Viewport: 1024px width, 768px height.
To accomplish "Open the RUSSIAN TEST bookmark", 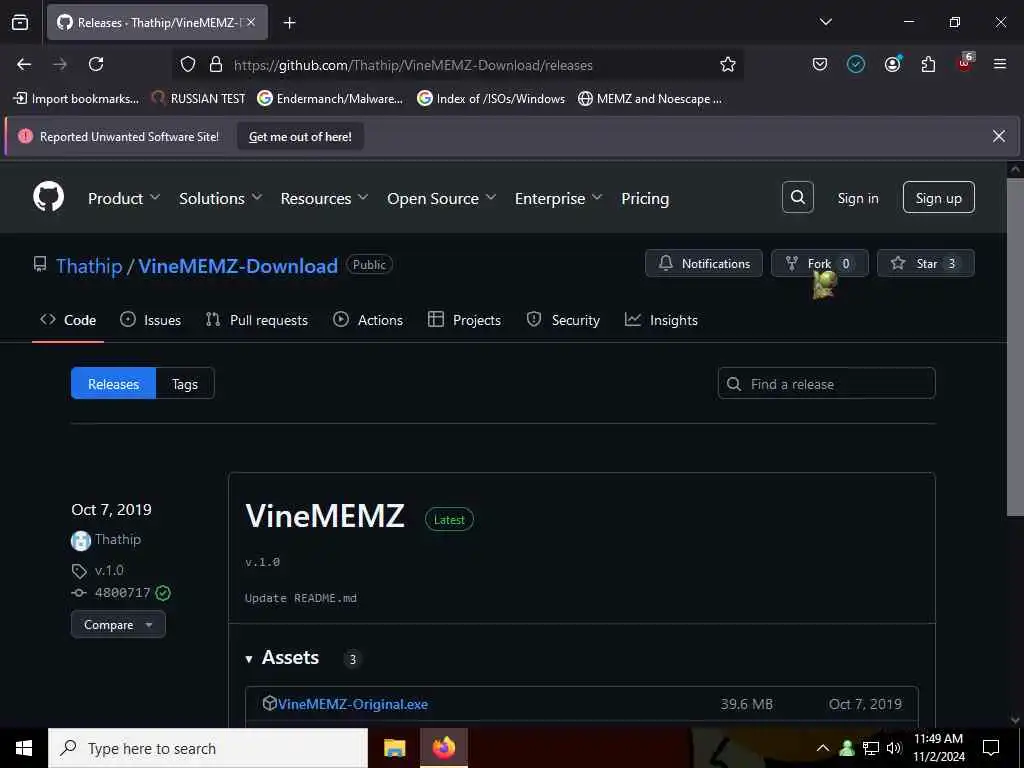I will (199, 99).
